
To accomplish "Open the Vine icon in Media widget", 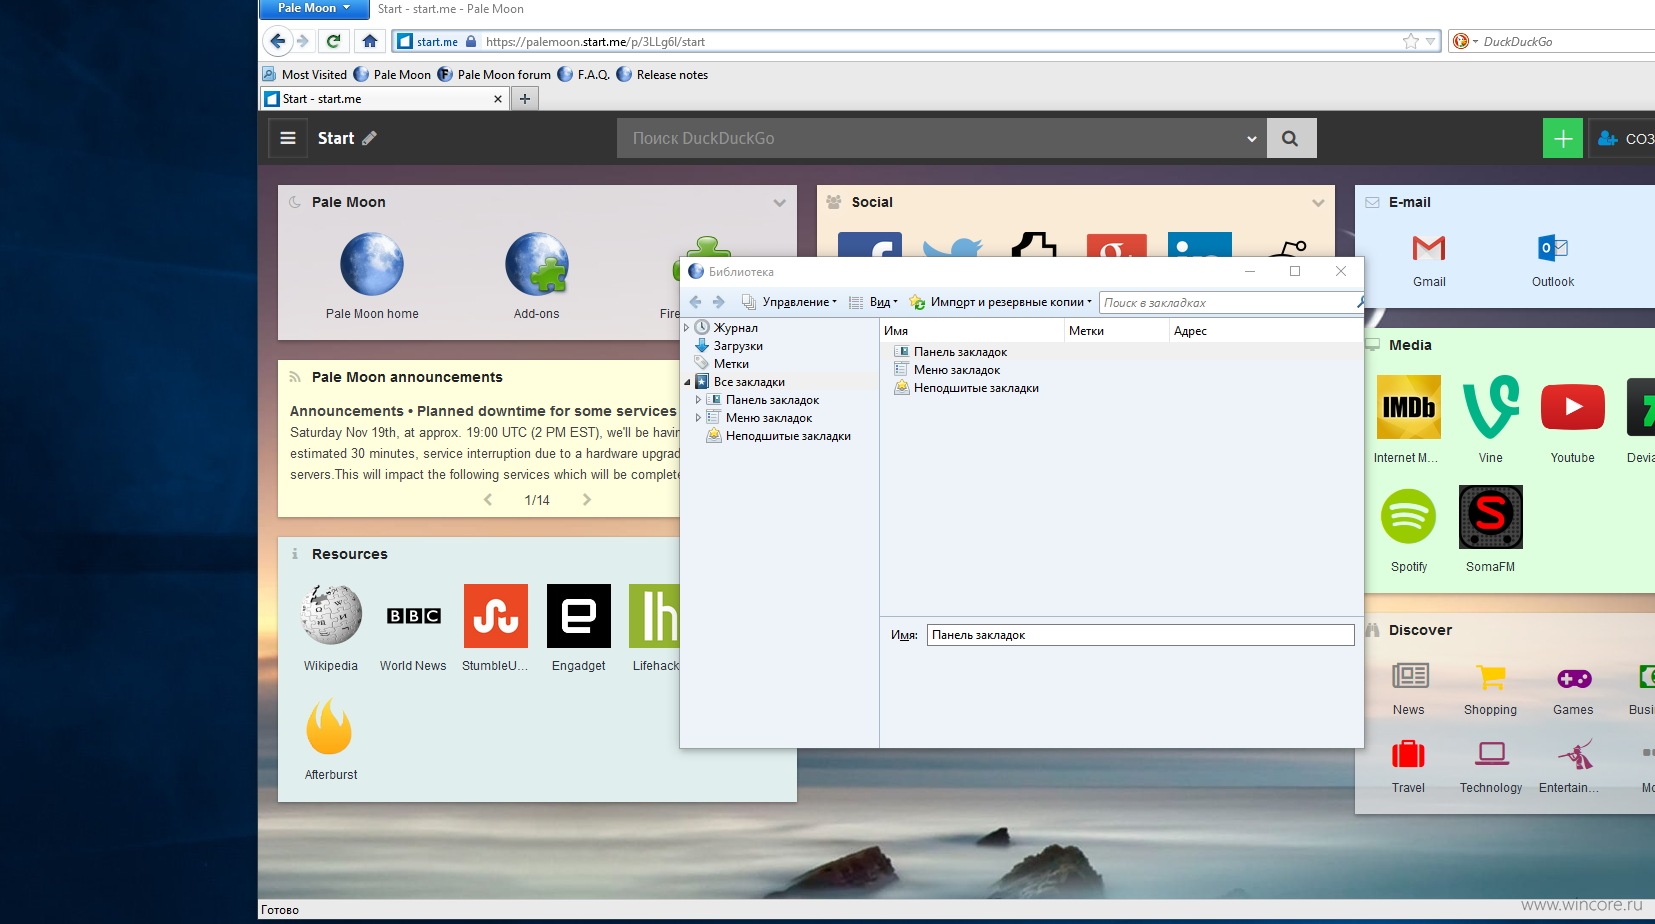I will click(x=1491, y=407).
